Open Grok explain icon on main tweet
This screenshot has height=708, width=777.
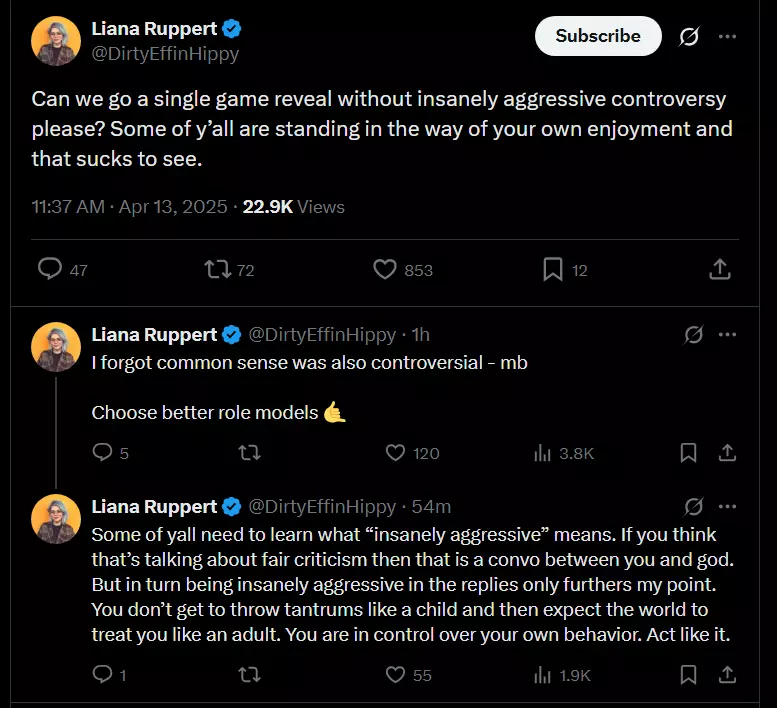click(689, 36)
